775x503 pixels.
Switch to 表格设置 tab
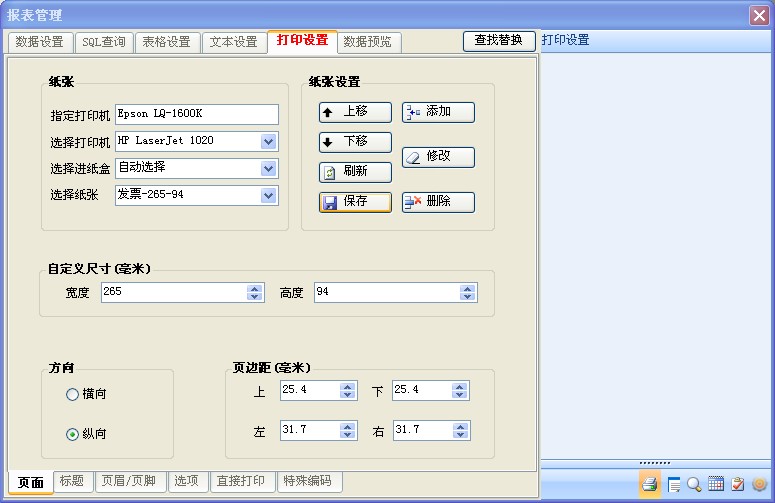(167, 42)
